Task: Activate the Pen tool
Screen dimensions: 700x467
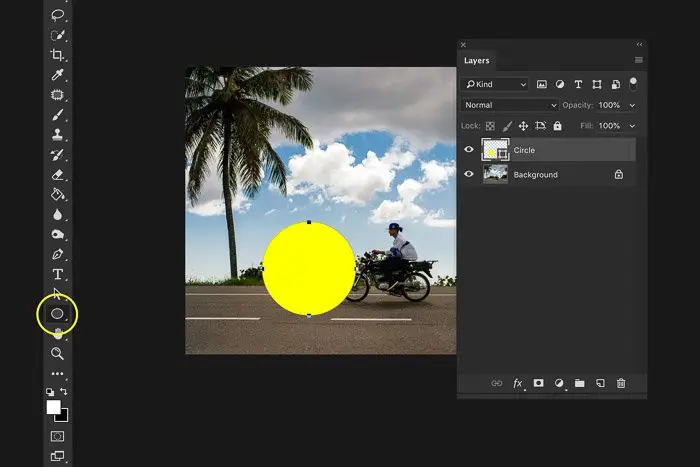Action: tap(57, 254)
